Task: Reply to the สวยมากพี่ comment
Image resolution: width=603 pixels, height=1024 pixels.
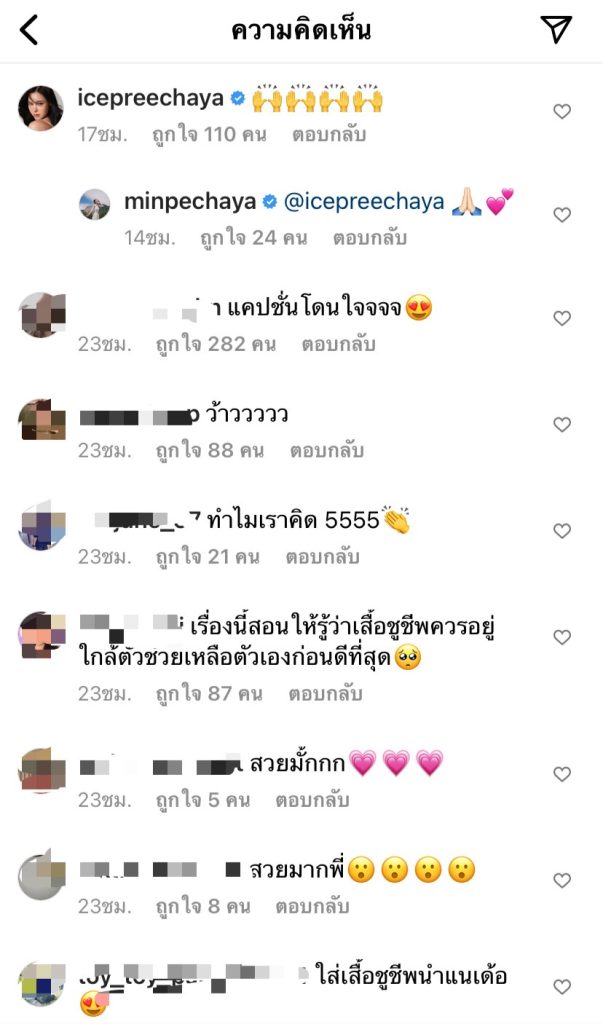Action: tap(312, 906)
